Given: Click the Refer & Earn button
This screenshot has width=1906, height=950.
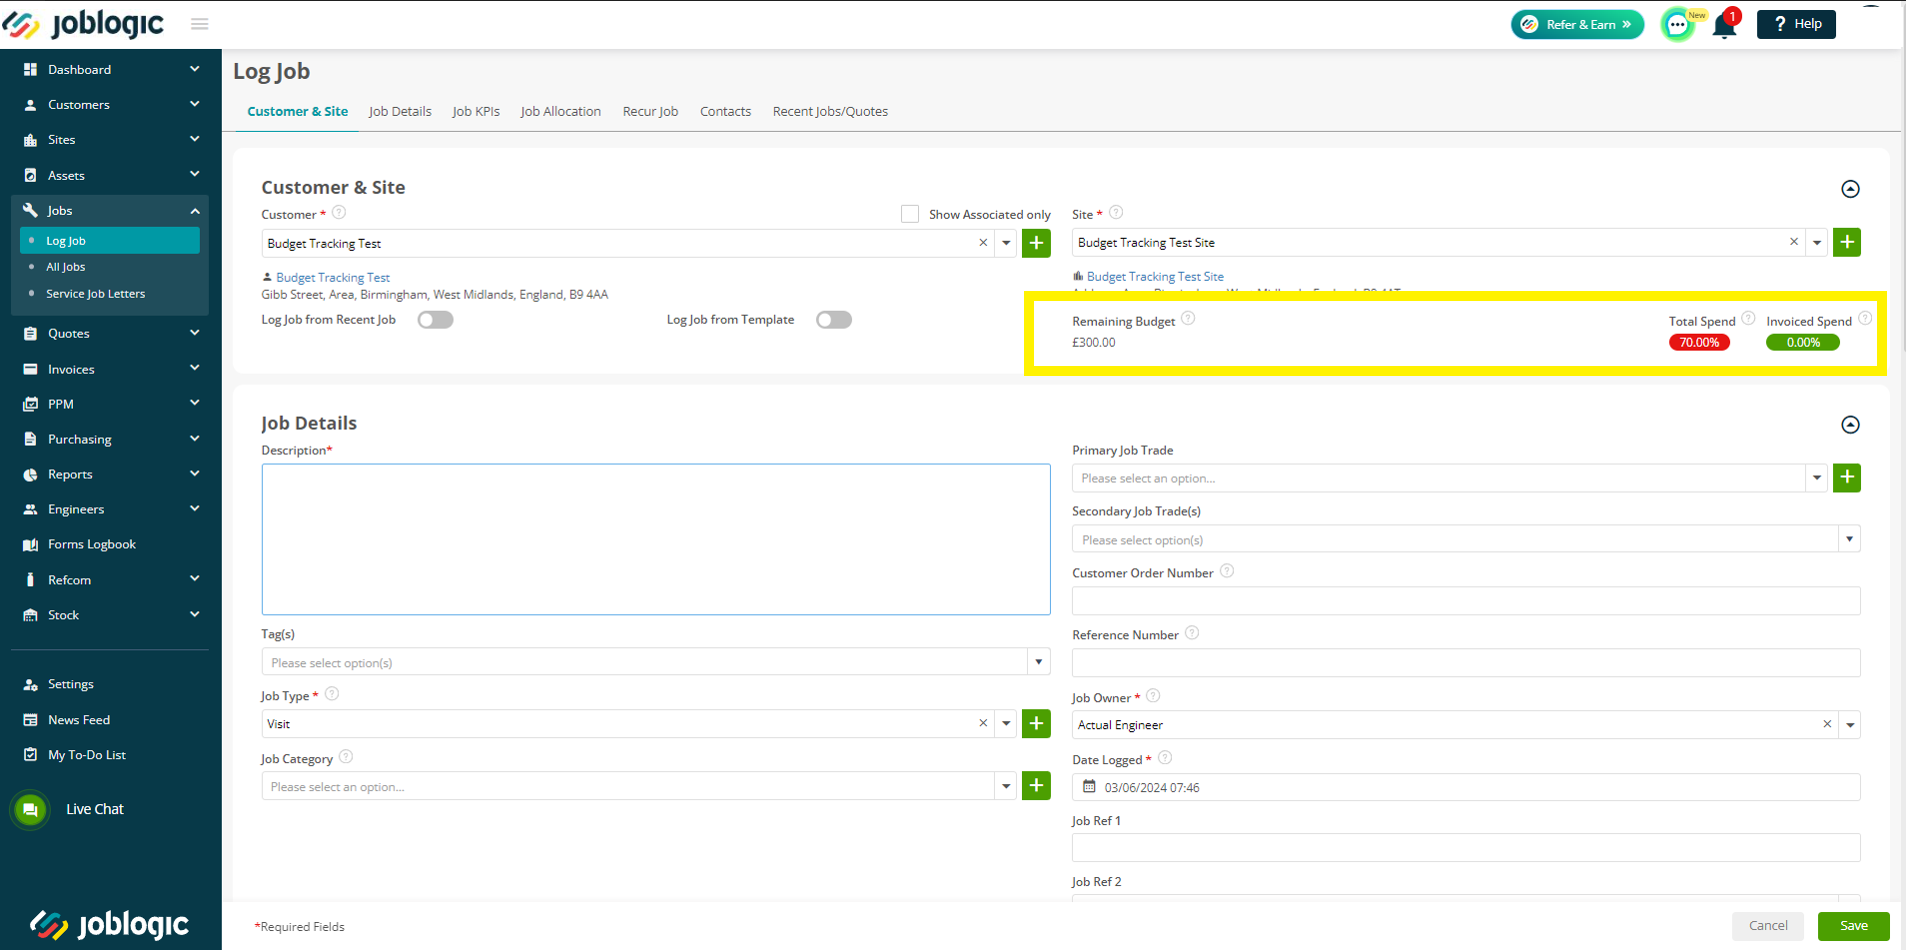Looking at the screenshot, I should 1577,24.
